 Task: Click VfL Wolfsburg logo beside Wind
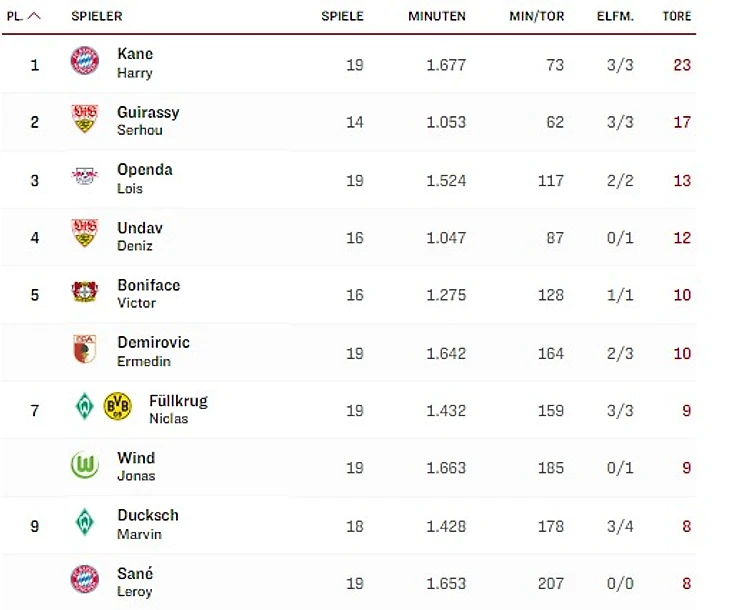[x=85, y=465]
